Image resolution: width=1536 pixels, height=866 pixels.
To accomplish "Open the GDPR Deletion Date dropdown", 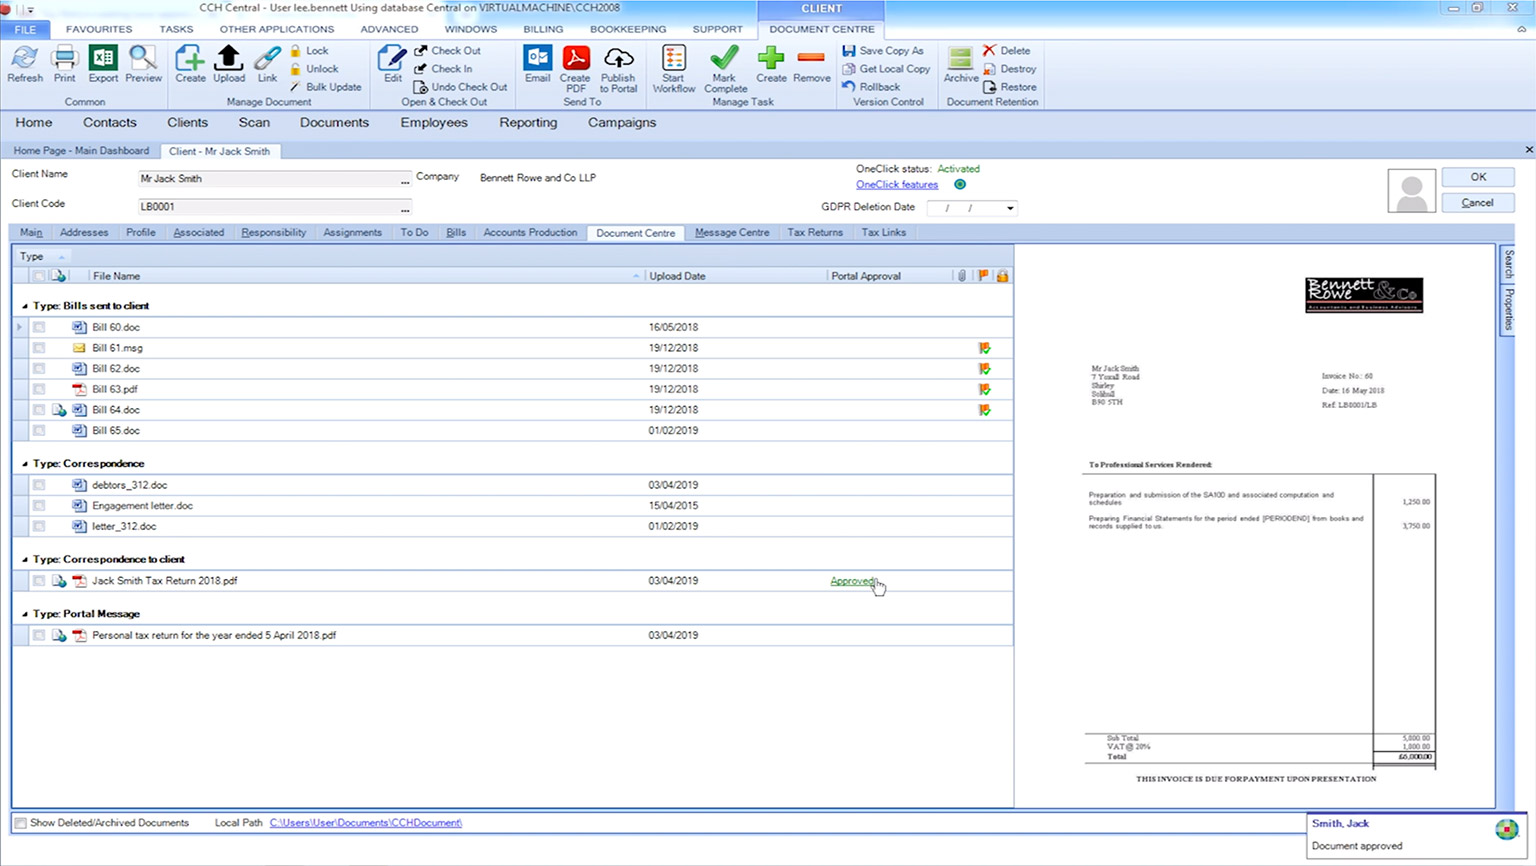I will [x=1010, y=208].
